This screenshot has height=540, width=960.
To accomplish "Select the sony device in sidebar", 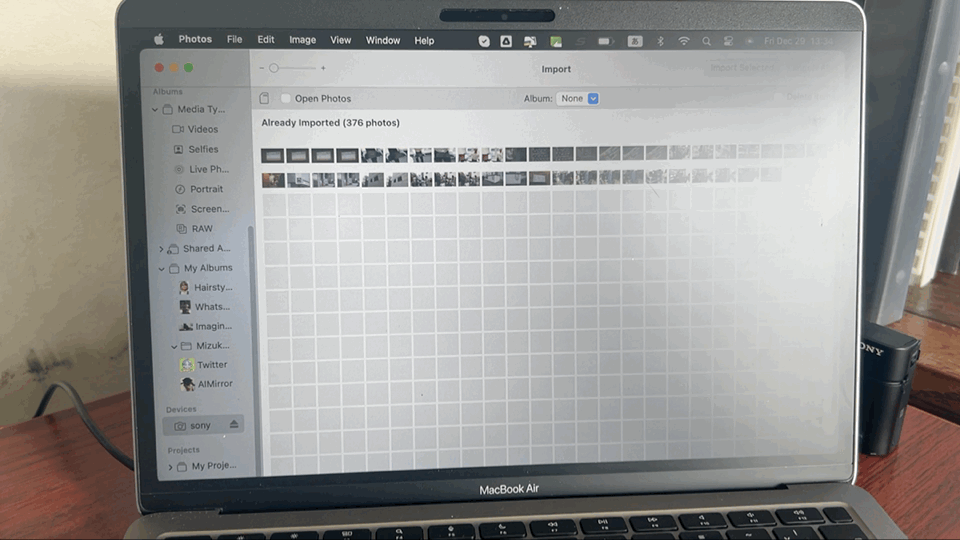I will 199,426.
